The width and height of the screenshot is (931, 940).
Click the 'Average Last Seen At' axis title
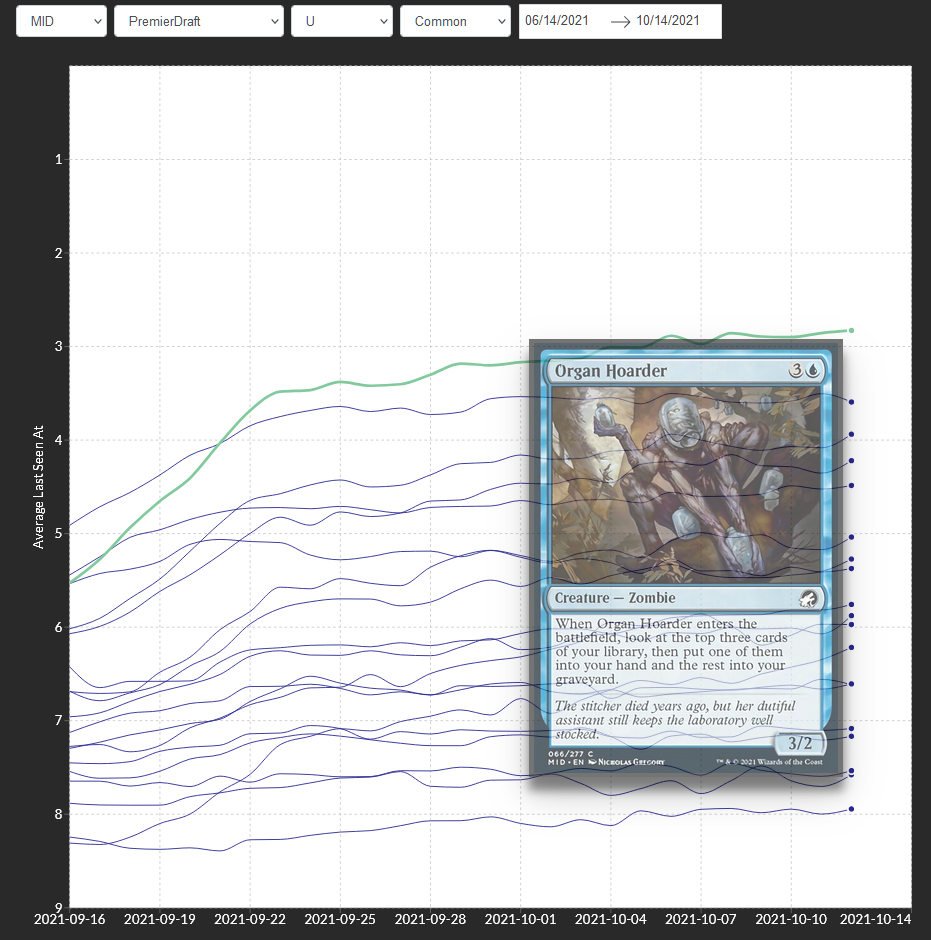[x=38, y=487]
